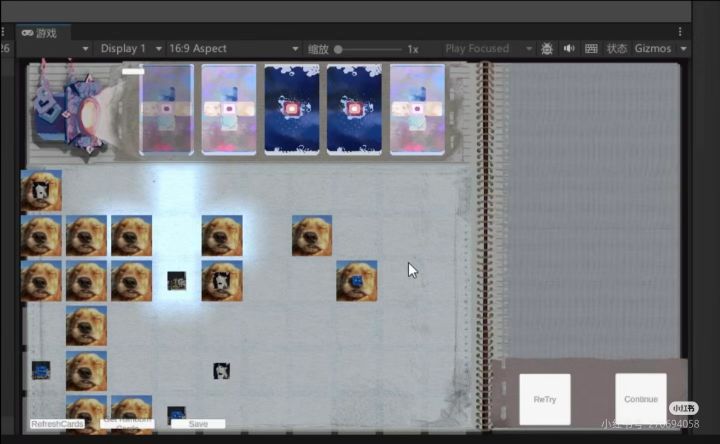
Task: Click the dog tile with blue nose
Action: click(x=356, y=281)
